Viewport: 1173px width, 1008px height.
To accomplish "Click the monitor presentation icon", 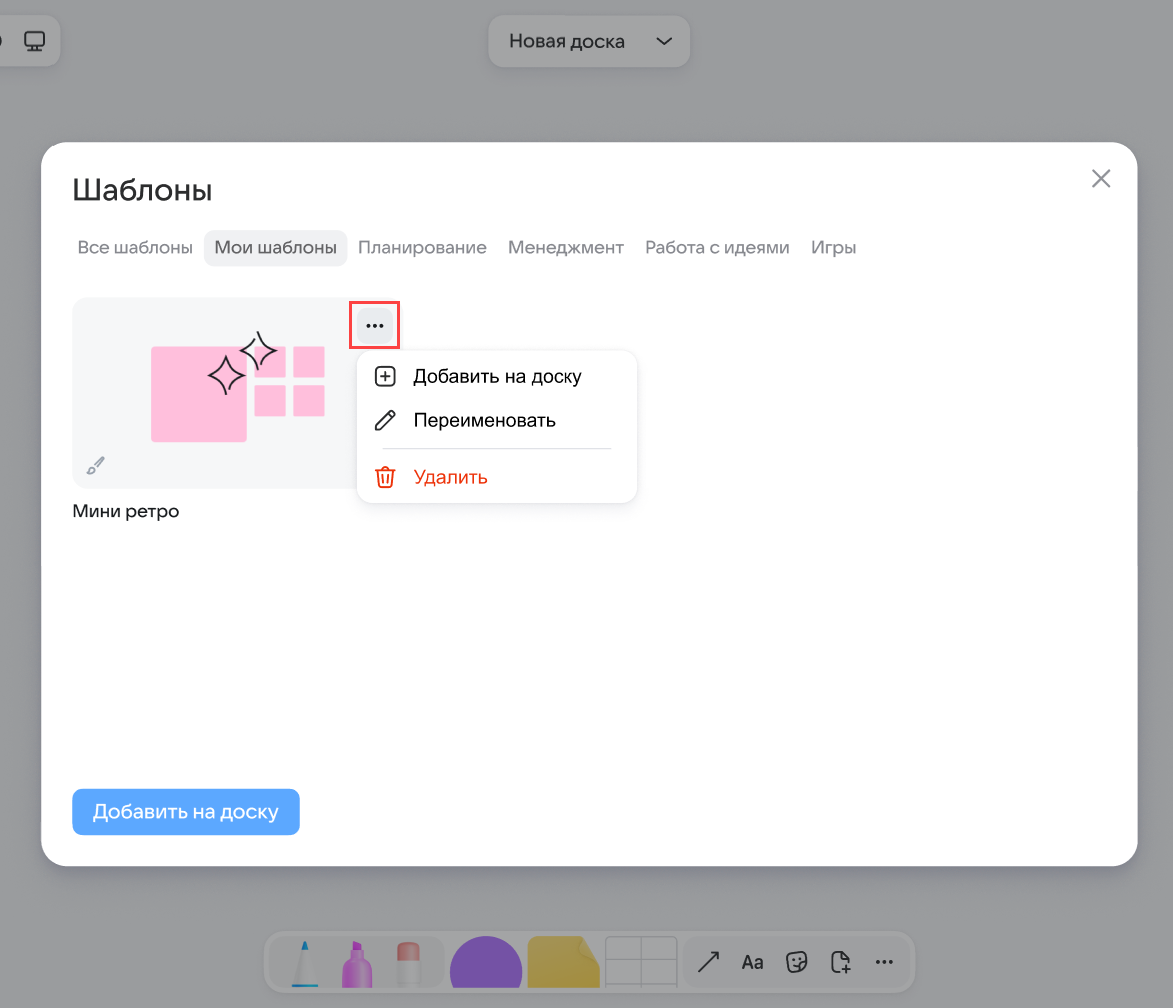I will point(35,42).
